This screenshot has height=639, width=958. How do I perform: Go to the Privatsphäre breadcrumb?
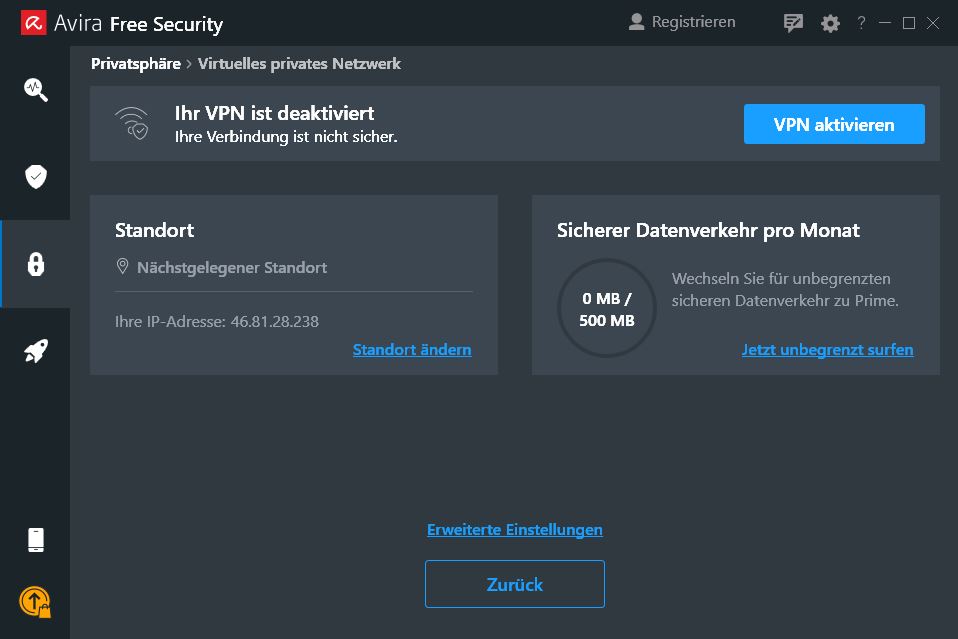click(x=136, y=64)
